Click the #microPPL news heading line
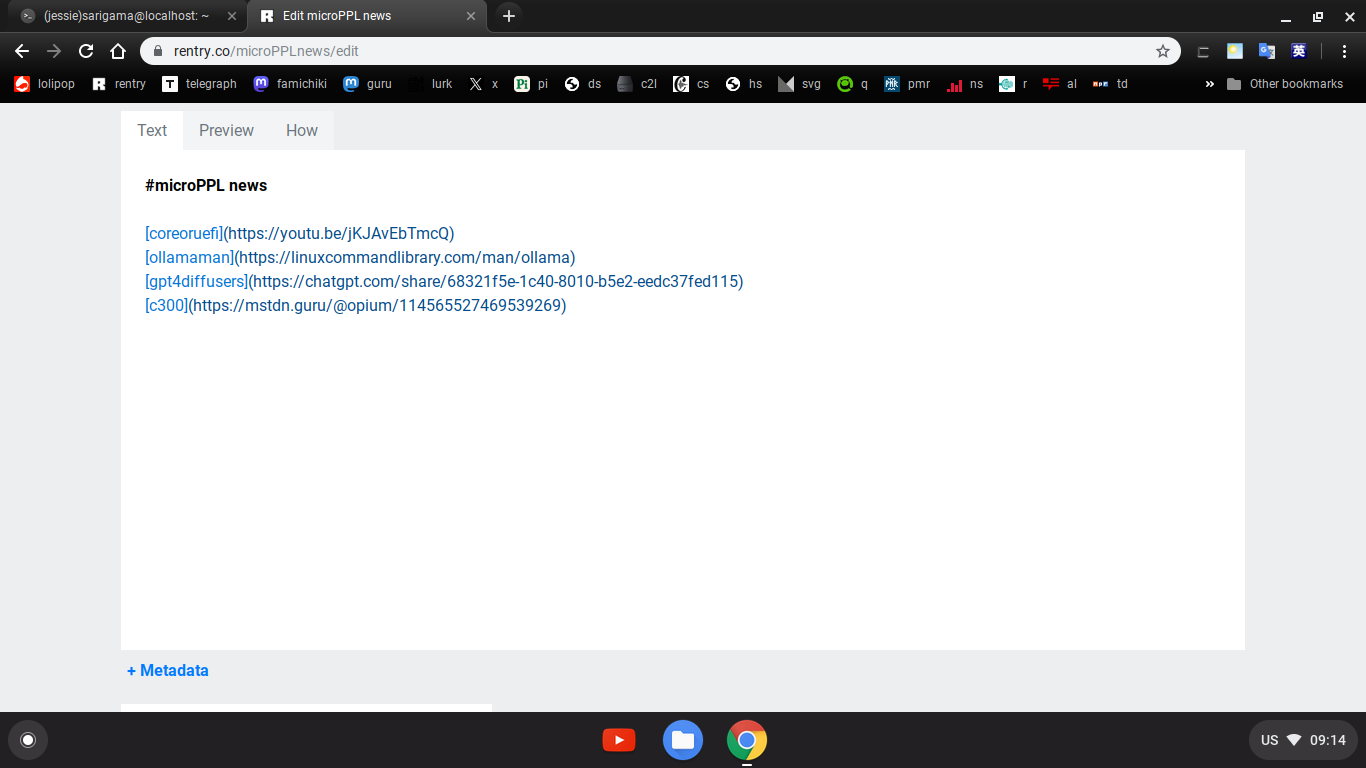Image resolution: width=1366 pixels, height=768 pixels. point(206,185)
